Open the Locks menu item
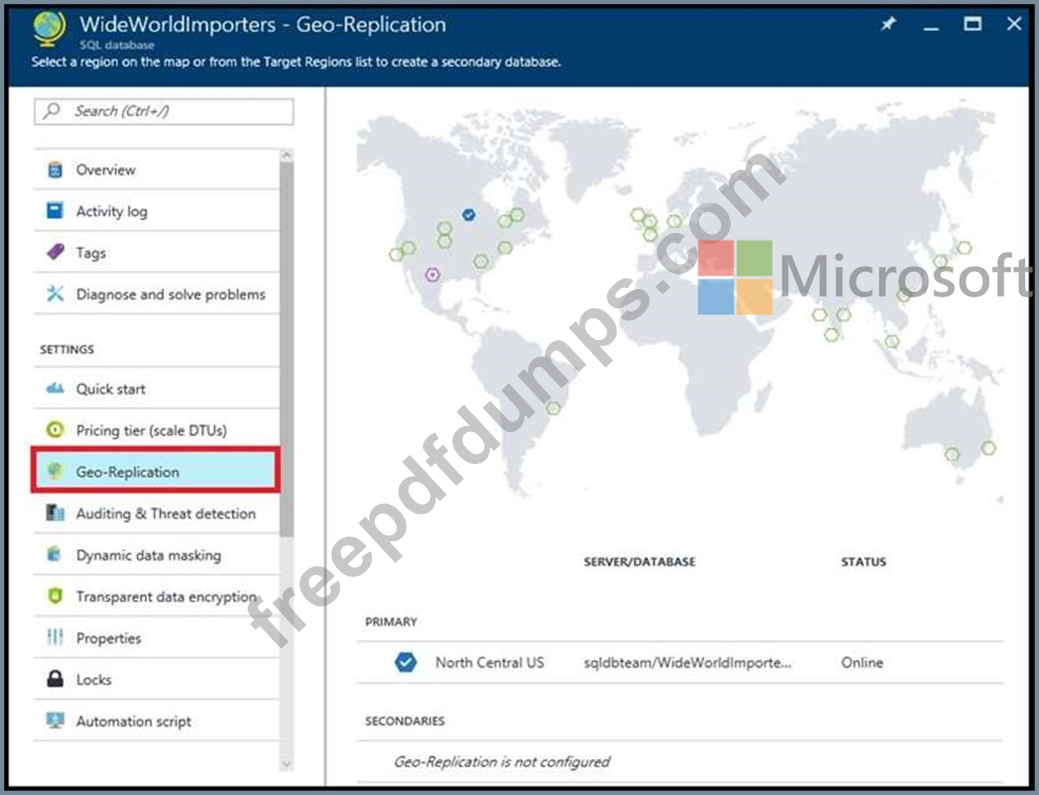The height and width of the screenshot is (795, 1039). point(156,679)
